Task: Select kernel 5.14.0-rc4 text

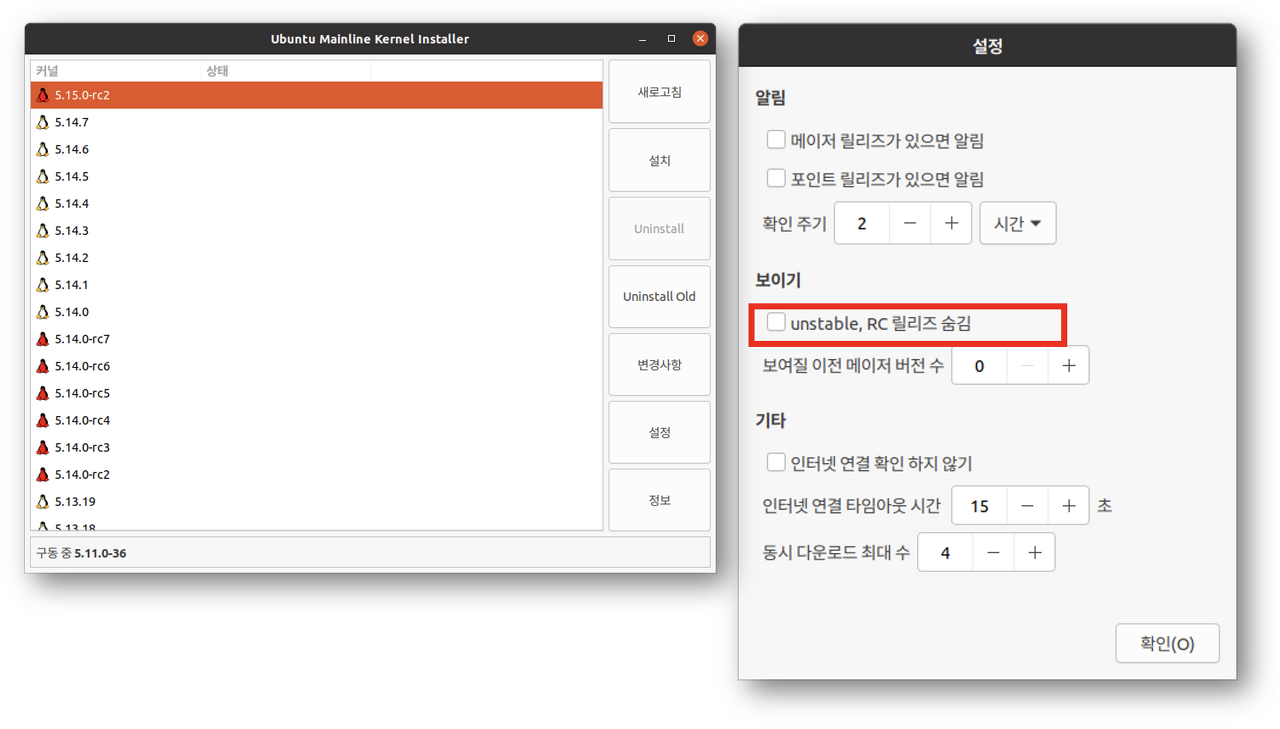Action: click(x=82, y=420)
